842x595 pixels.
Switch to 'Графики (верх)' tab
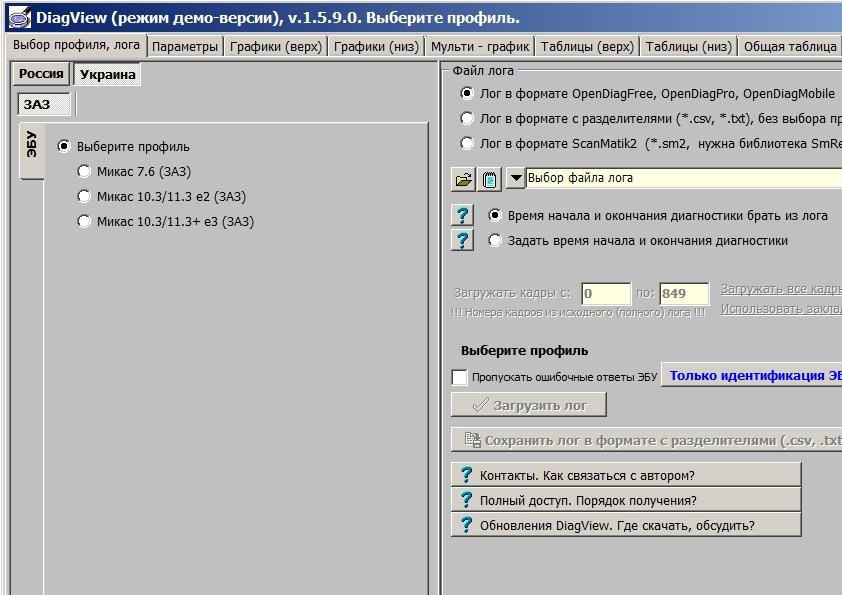click(276, 47)
